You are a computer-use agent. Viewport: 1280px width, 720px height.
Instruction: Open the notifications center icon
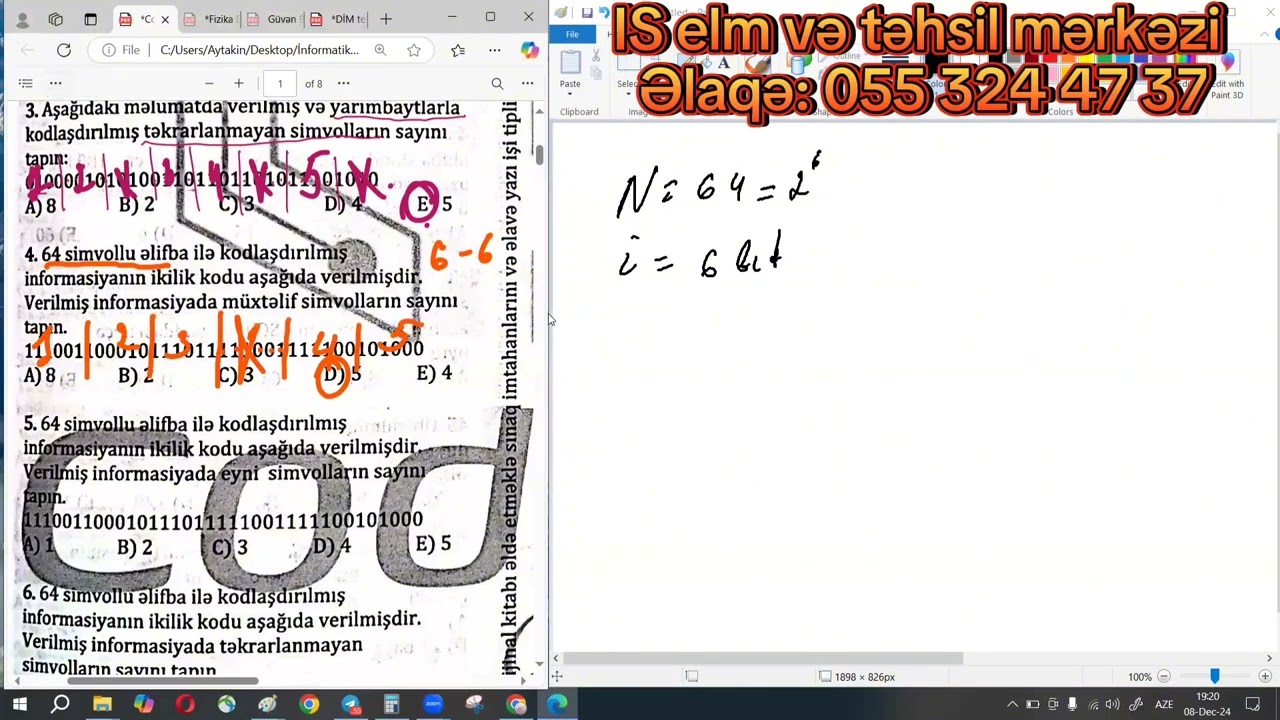pos(1252,705)
